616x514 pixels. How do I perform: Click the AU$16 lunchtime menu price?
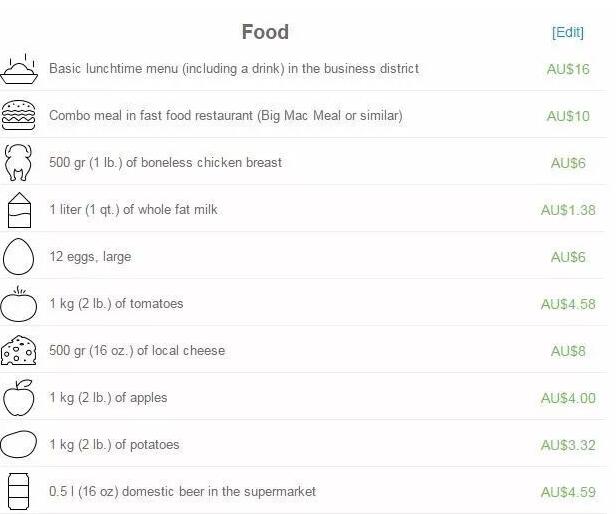pos(568,69)
